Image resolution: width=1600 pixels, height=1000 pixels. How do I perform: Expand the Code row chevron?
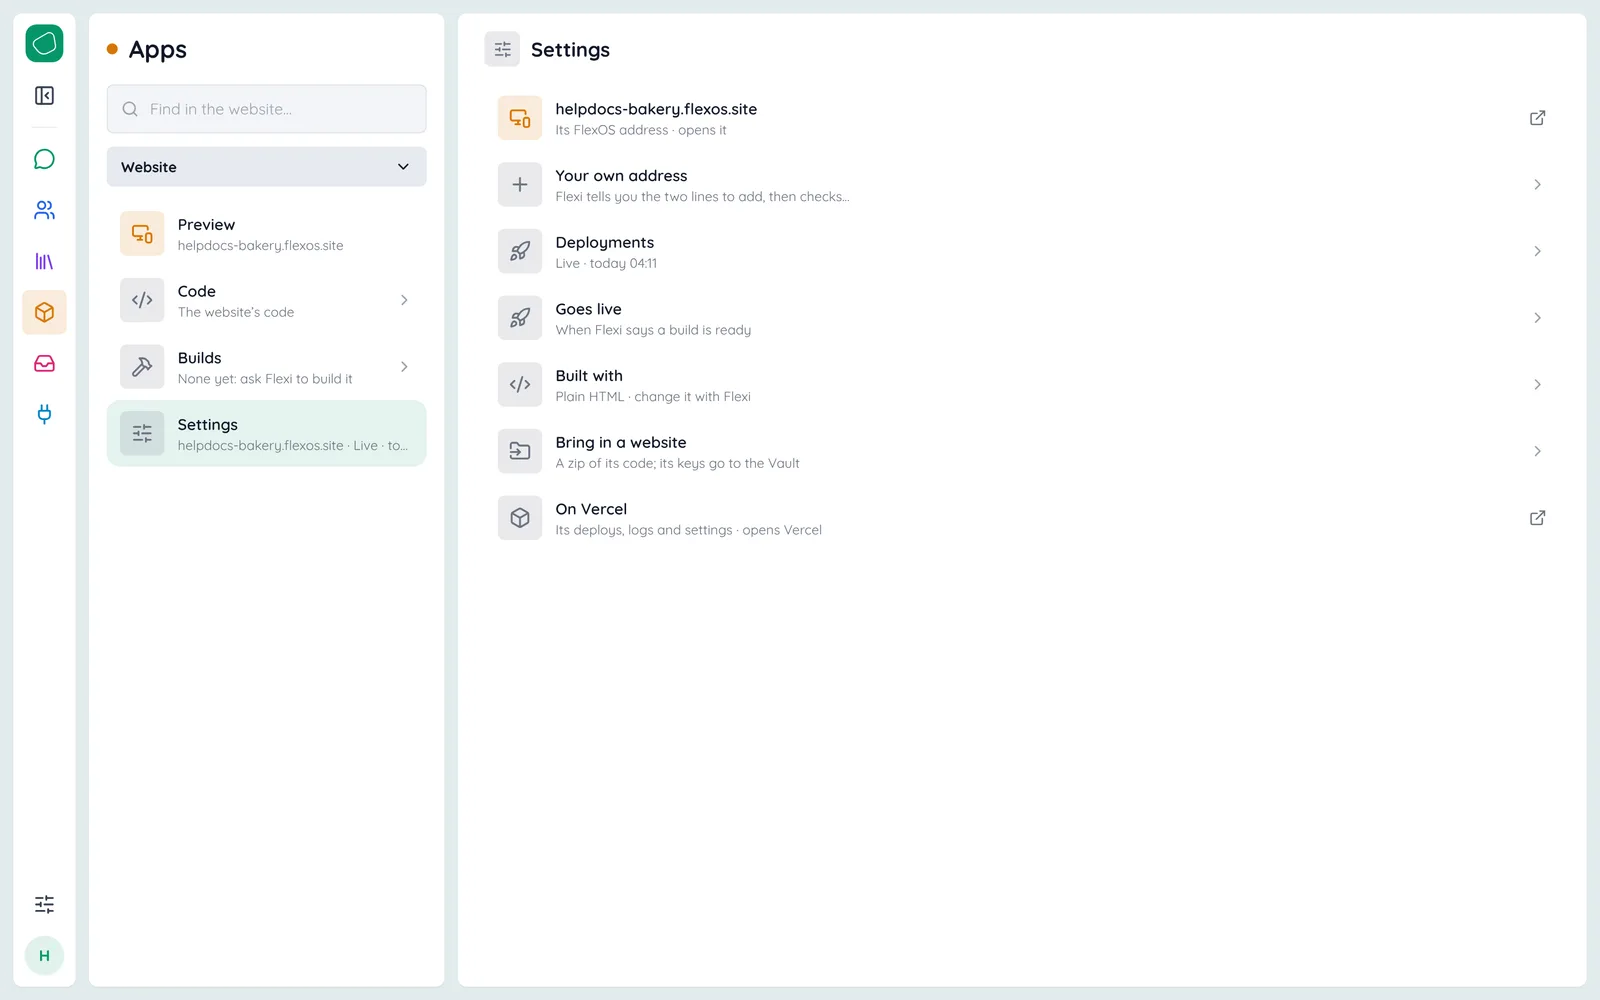pos(404,300)
